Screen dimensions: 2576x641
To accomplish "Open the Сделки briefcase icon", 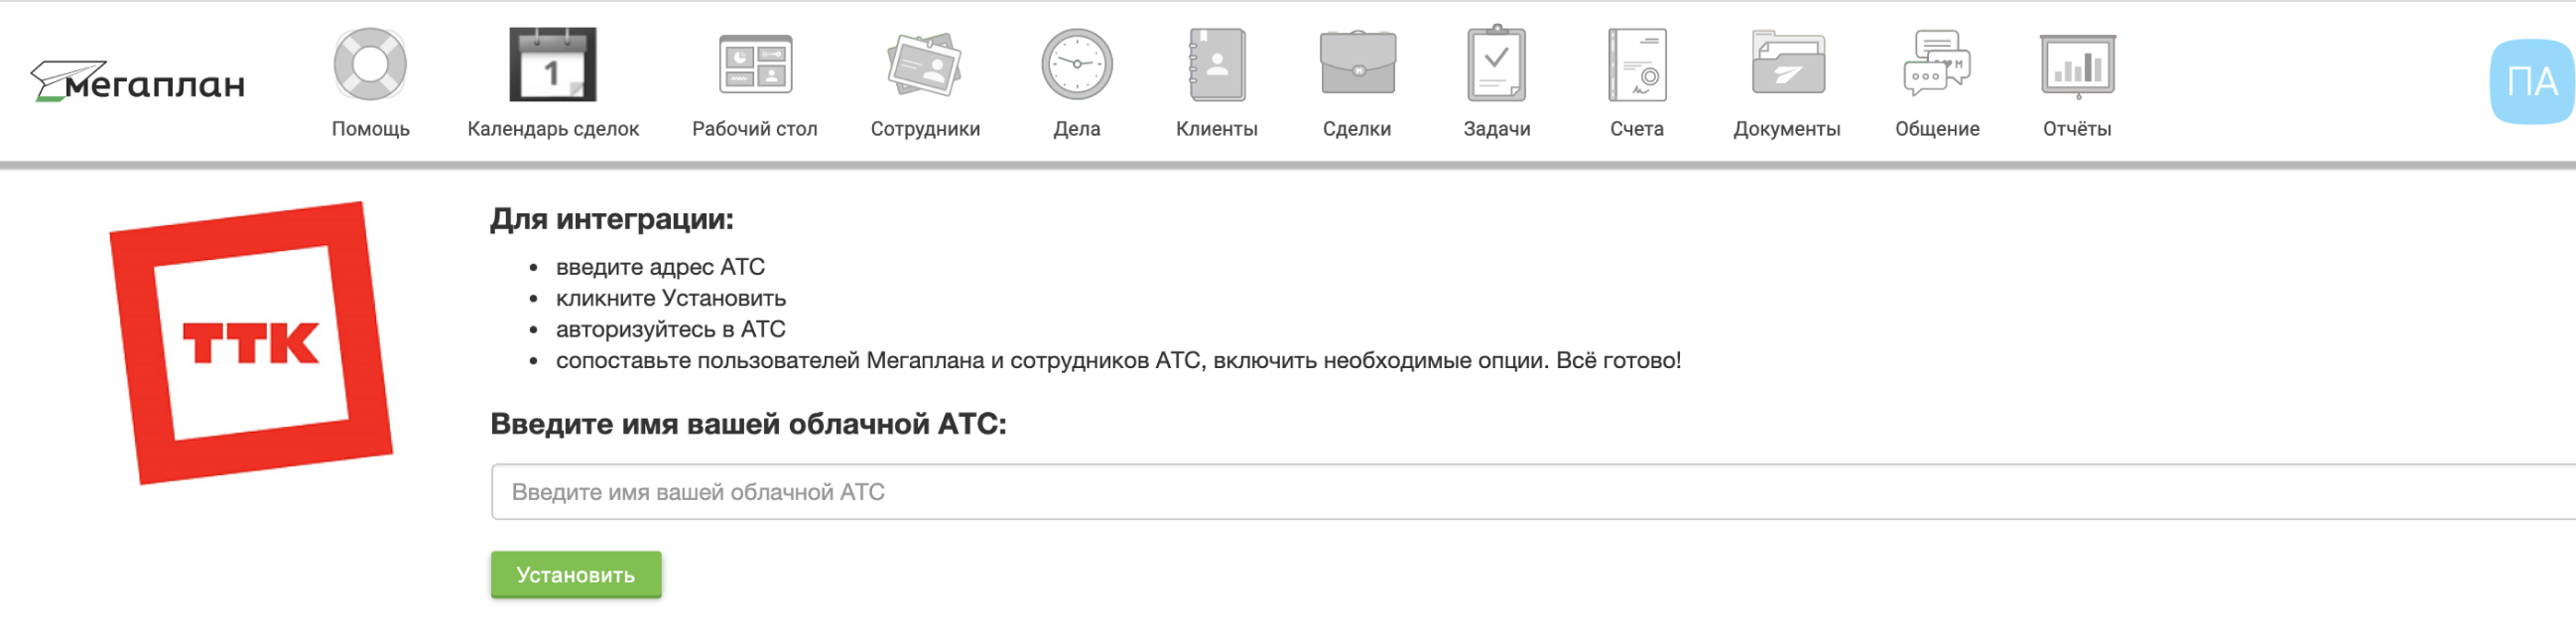I will (x=1357, y=65).
